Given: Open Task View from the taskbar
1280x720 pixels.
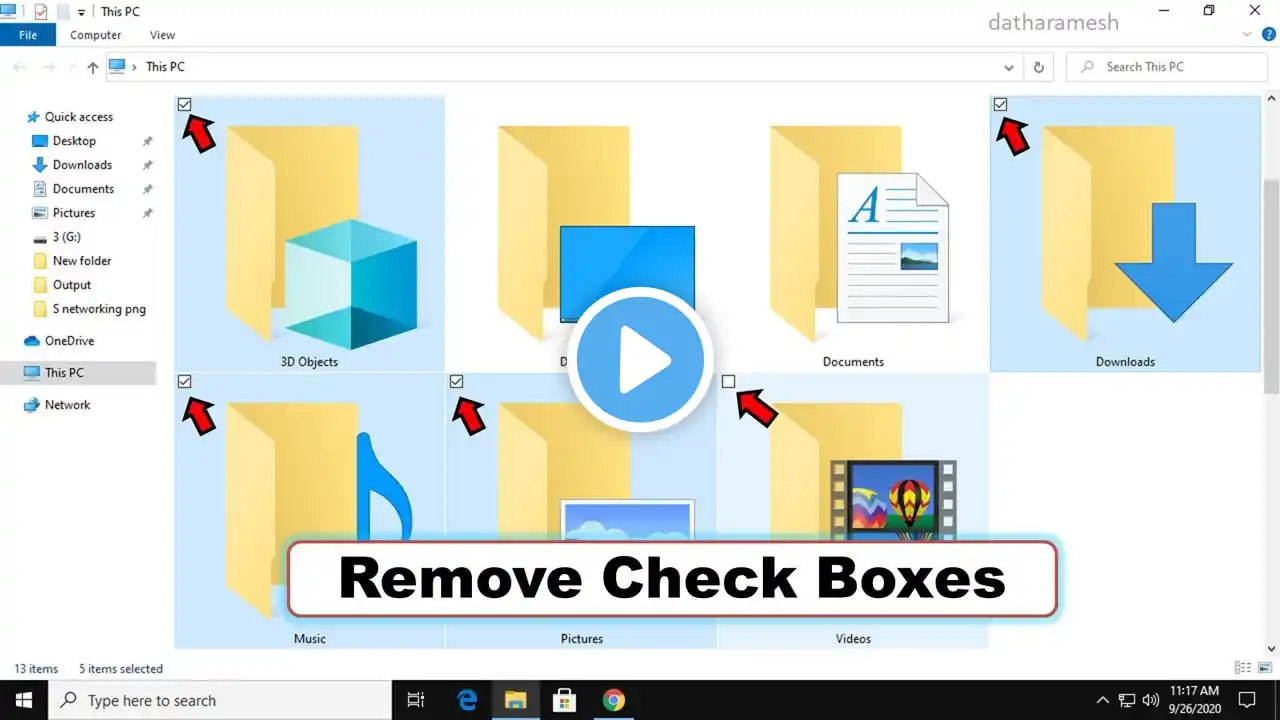Looking at the screenshot, I should [x=416, y=700].
